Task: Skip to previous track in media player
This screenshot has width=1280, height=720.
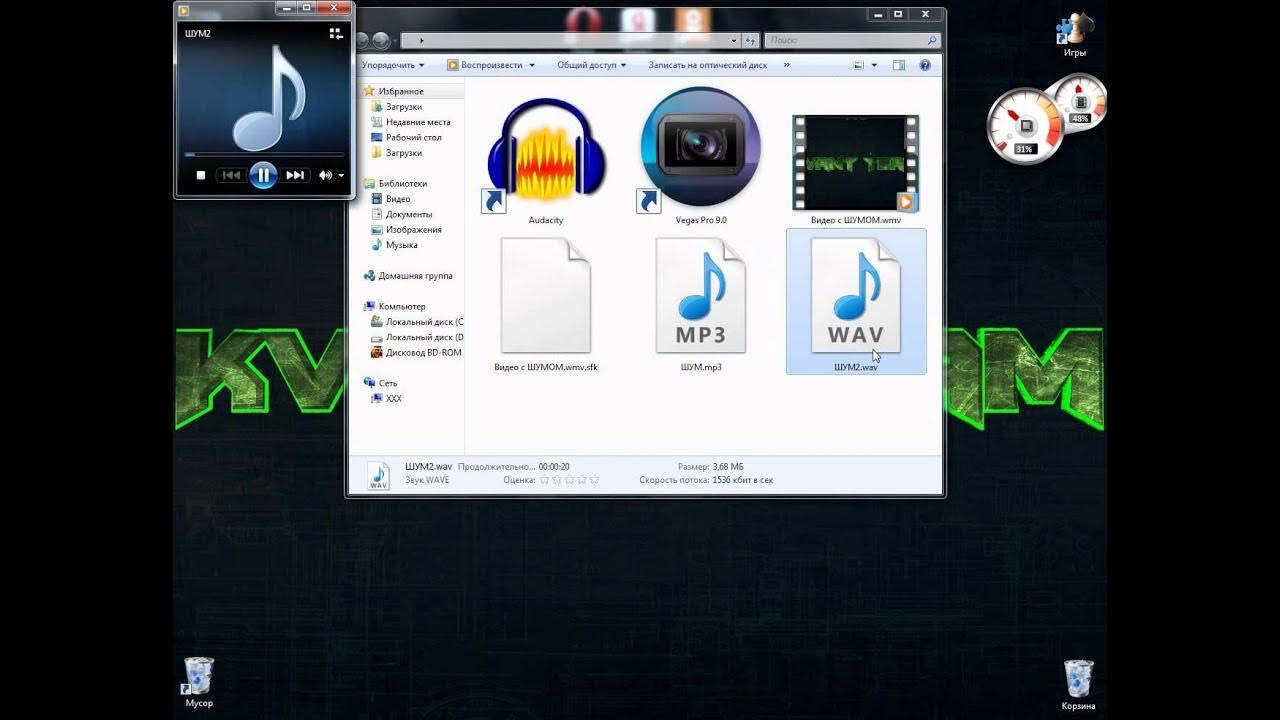Action: (231, 175)
